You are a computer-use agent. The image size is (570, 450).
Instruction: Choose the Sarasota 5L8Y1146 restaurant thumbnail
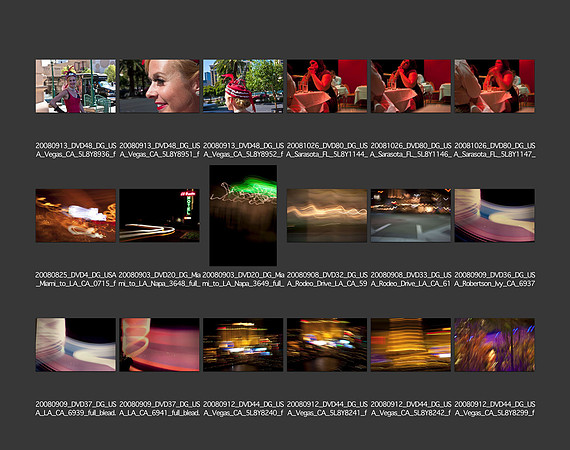pos(411,86)
